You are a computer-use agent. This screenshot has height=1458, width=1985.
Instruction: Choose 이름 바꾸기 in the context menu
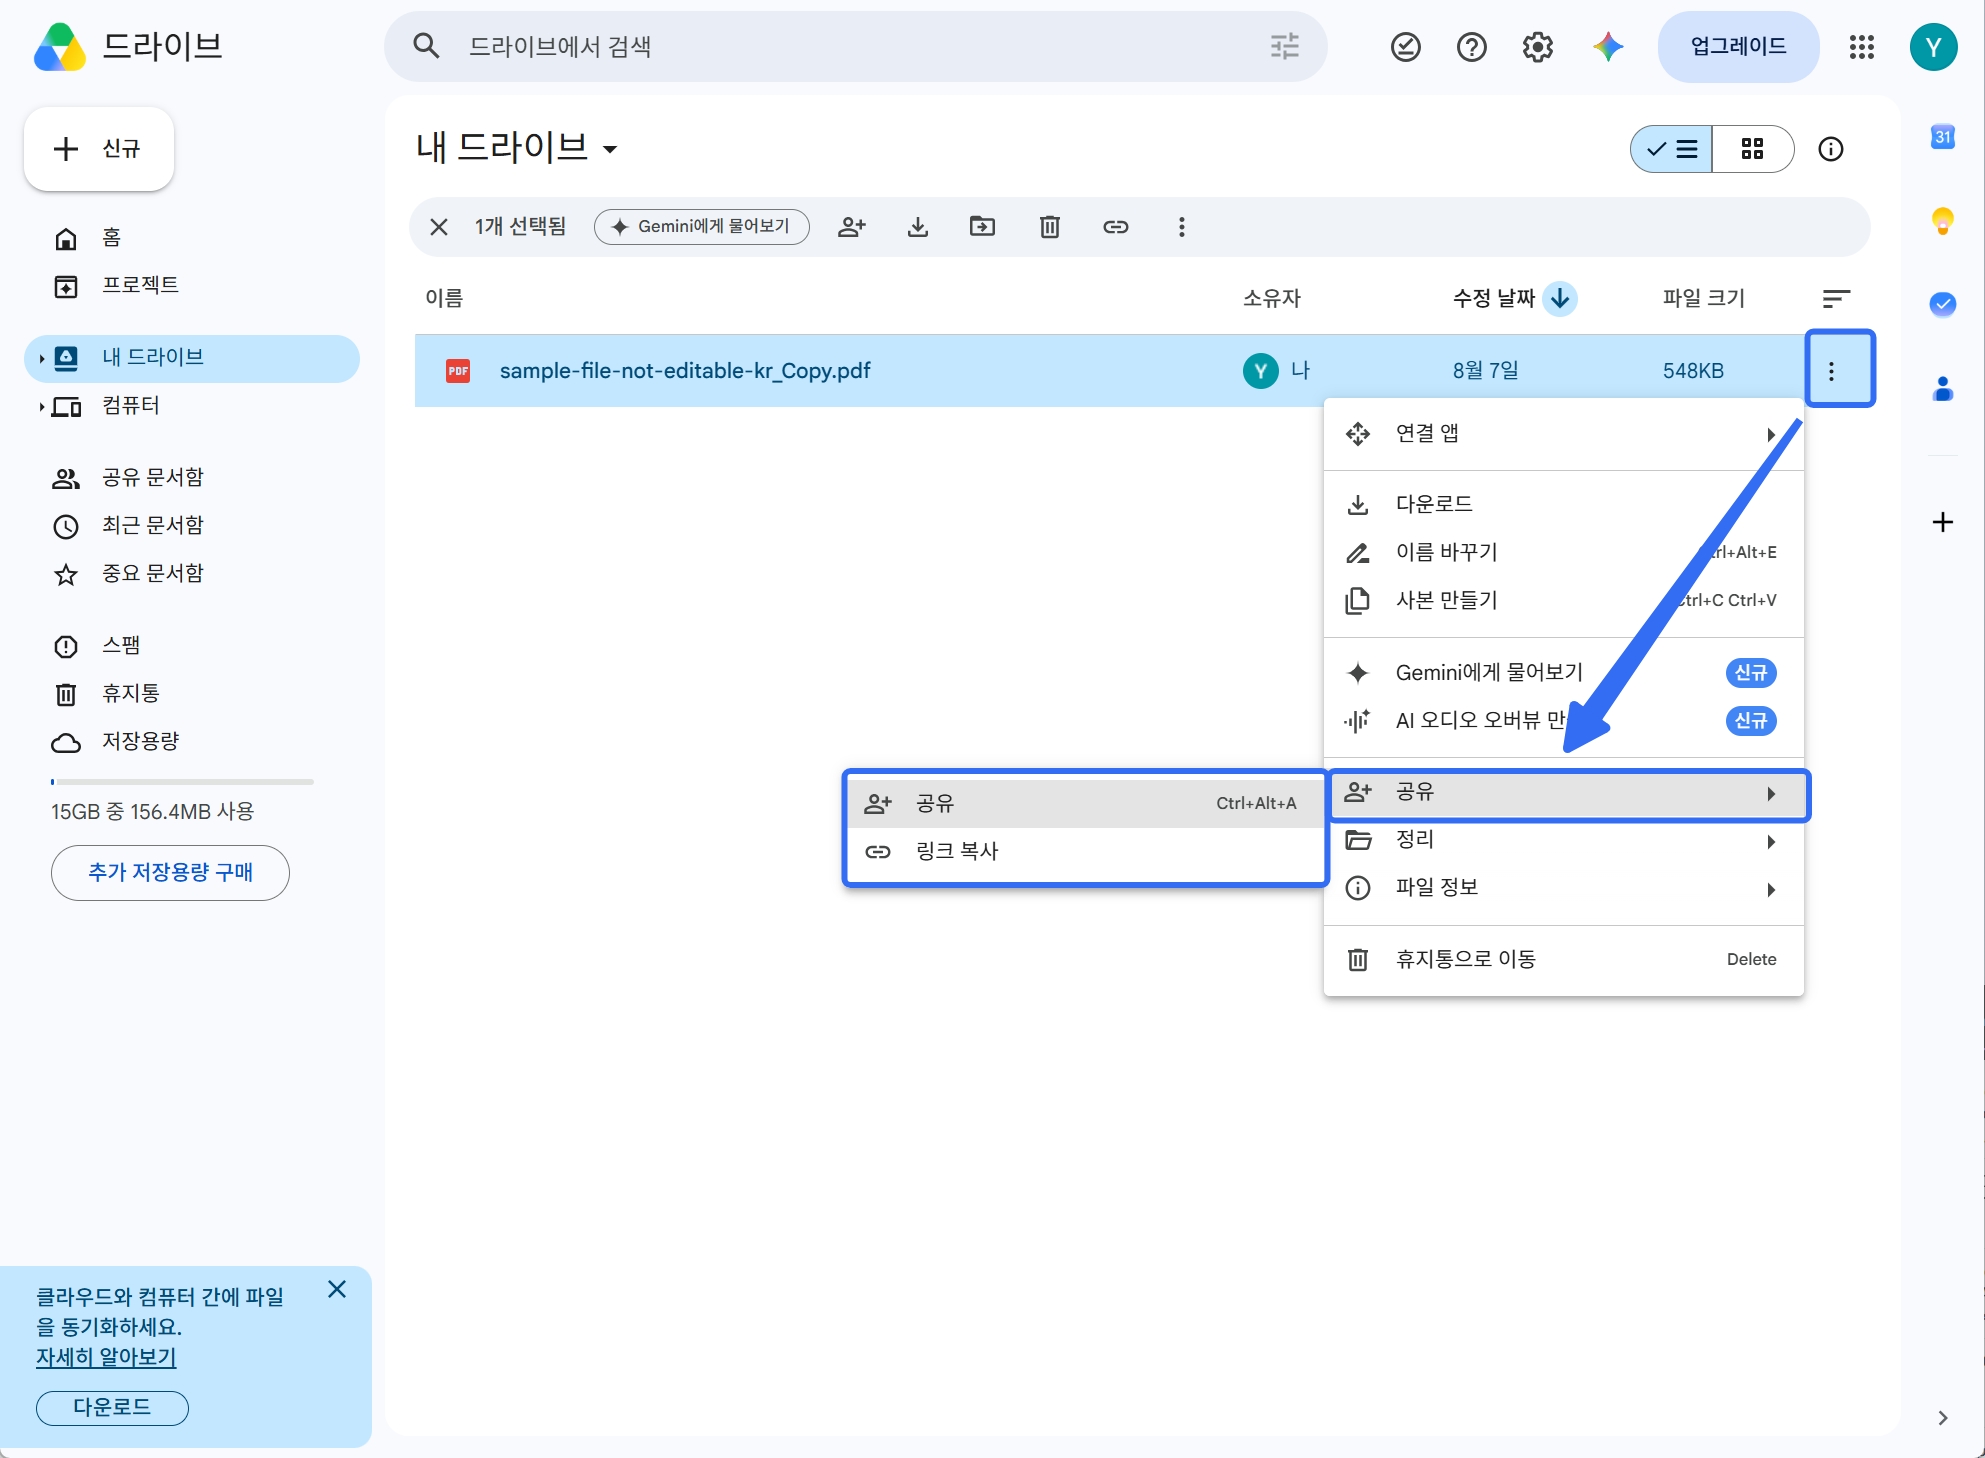click(1563, 552)
